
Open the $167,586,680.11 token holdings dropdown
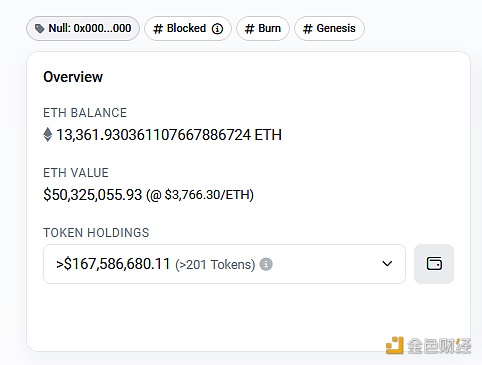click(x=224, y=264)
